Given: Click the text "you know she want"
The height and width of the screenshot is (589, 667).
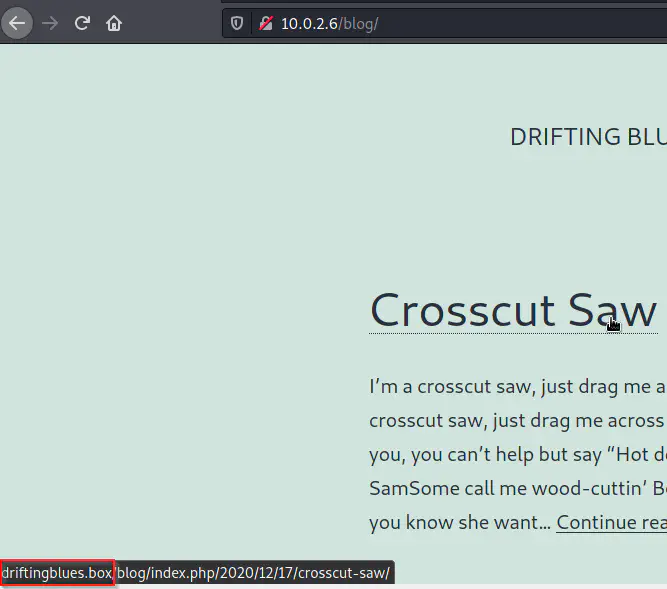Looking at the screenshot, I should [x=455, y=522].
